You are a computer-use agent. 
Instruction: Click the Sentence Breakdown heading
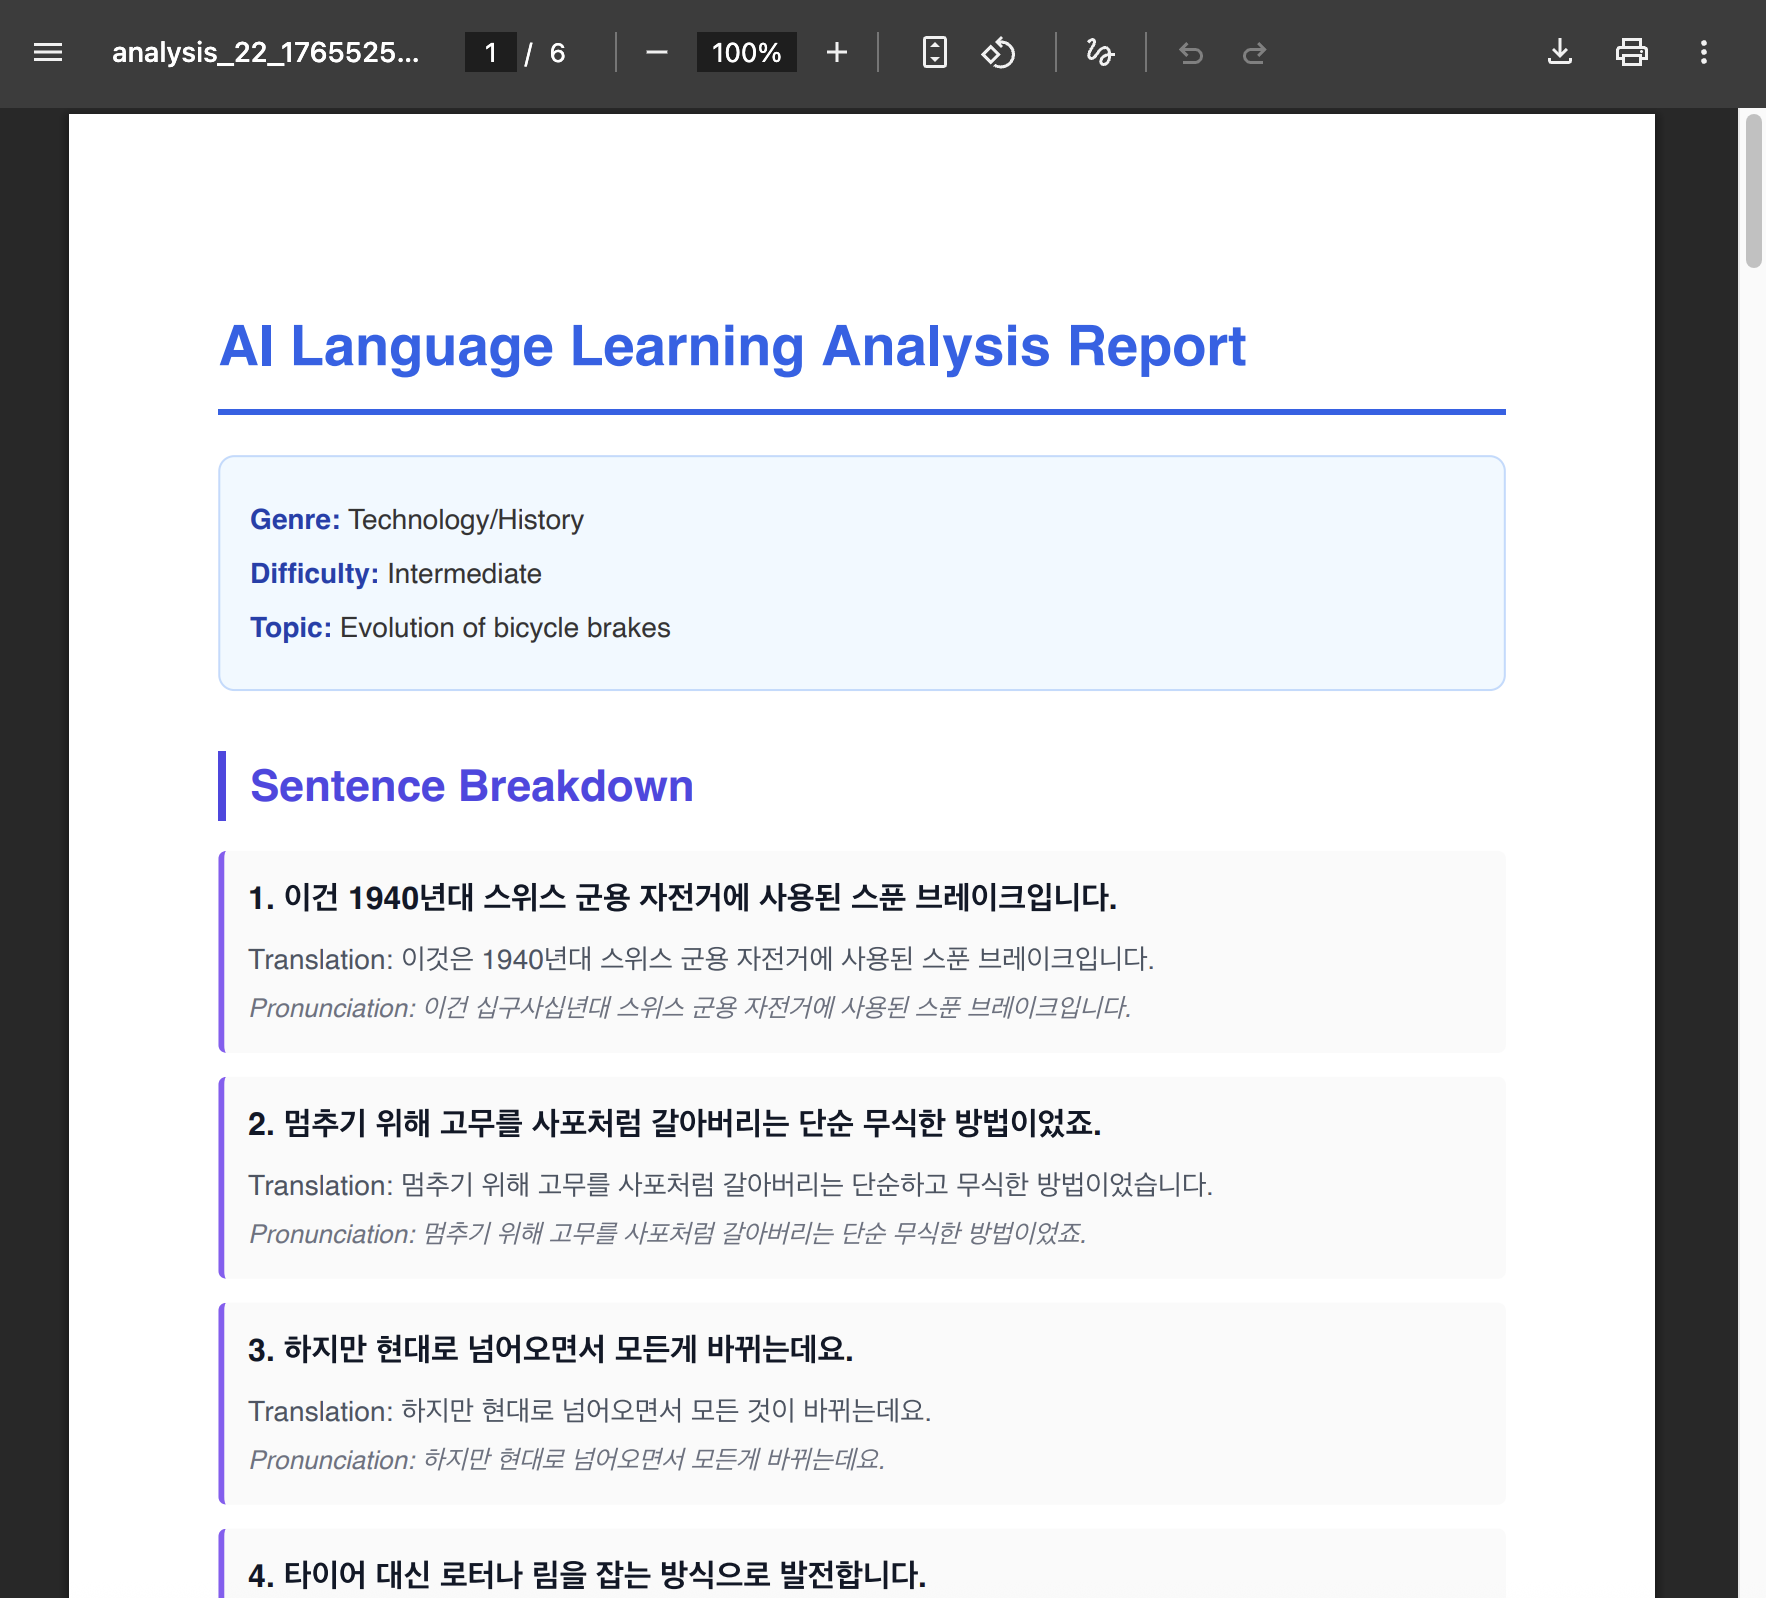[471, 786]
